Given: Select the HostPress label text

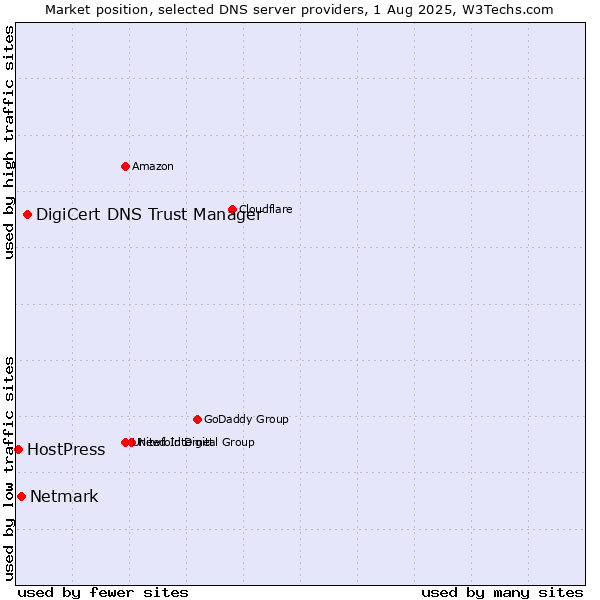Looking at the screenshot, I should coord(66,450).
